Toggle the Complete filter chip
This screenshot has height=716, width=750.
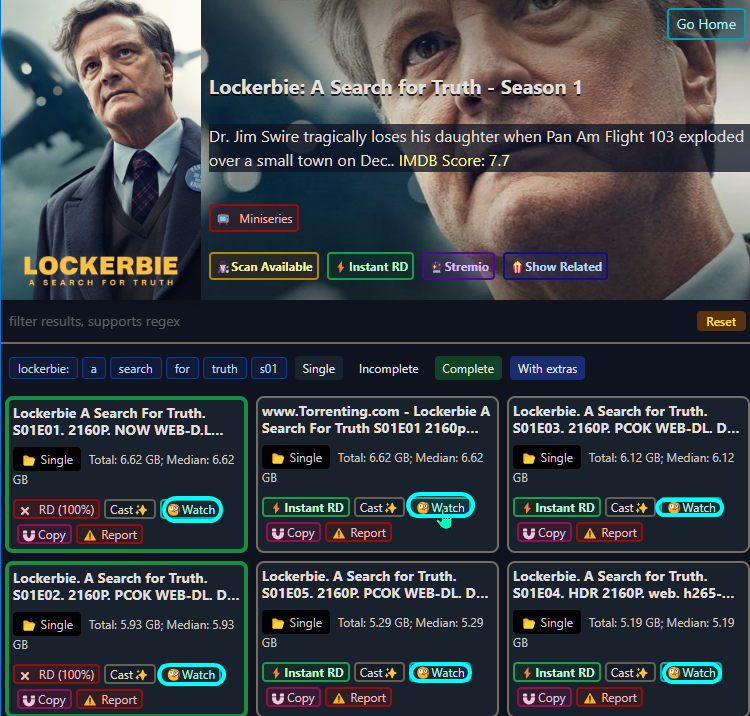(x=468, y=369)
